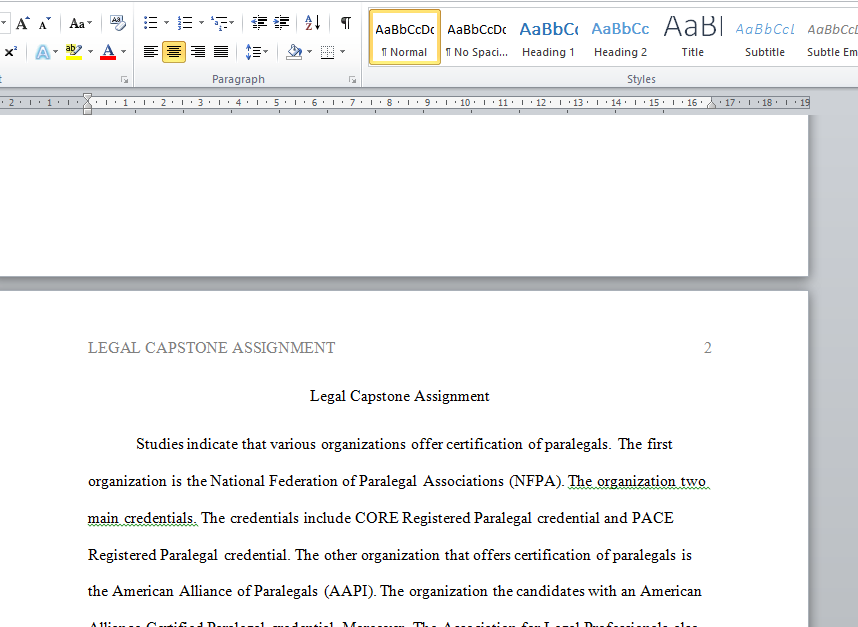Open the Paragraph dialog launcher
The image size is (858, 627).
click(352, 80)
